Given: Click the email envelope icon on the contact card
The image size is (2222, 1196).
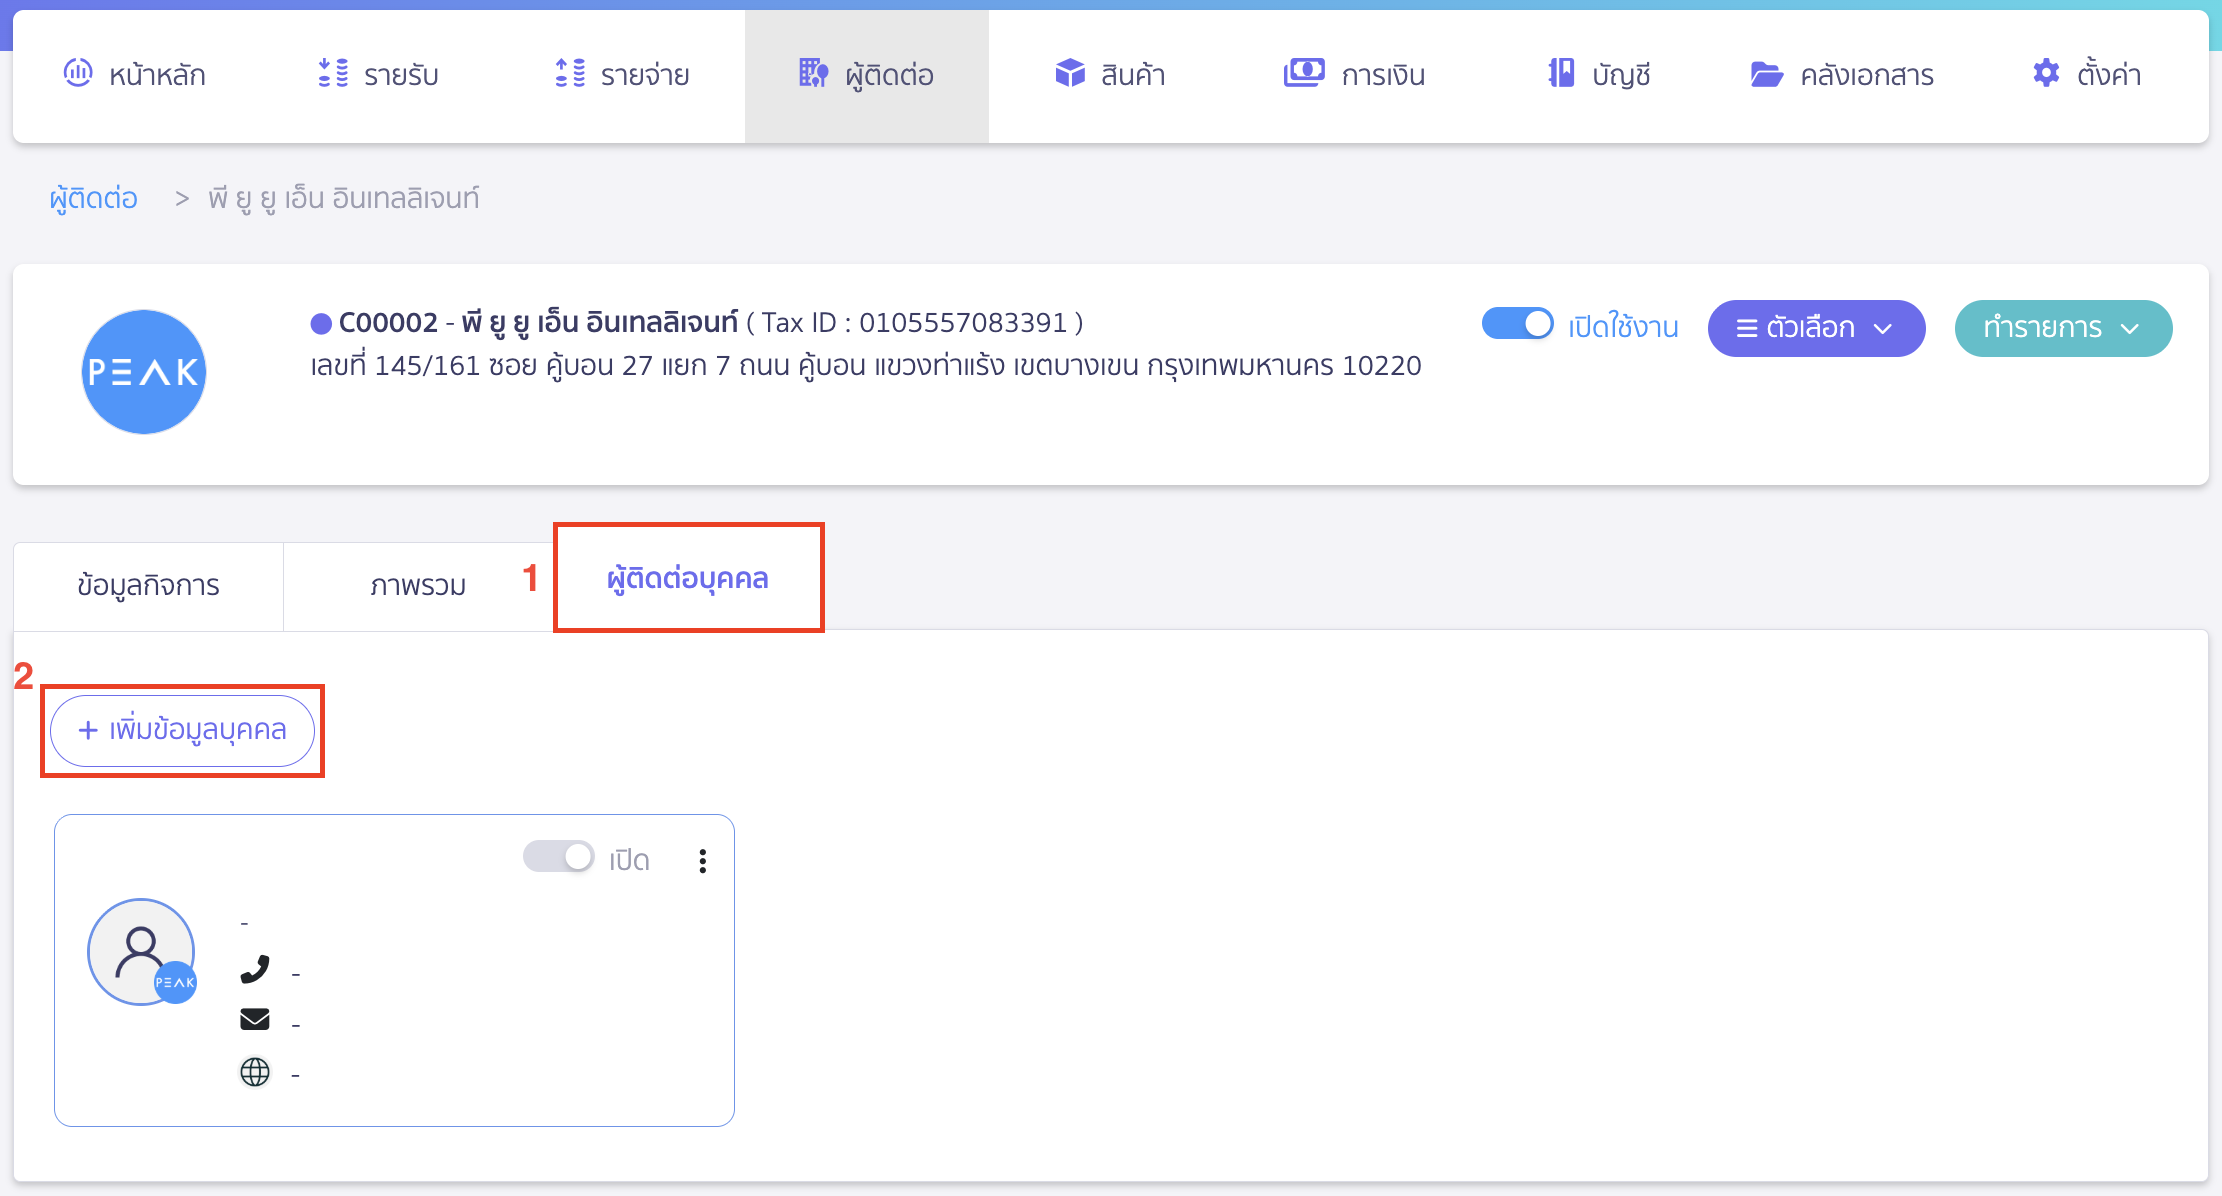Looking at the screenshot, I should tap(255, 1019).
